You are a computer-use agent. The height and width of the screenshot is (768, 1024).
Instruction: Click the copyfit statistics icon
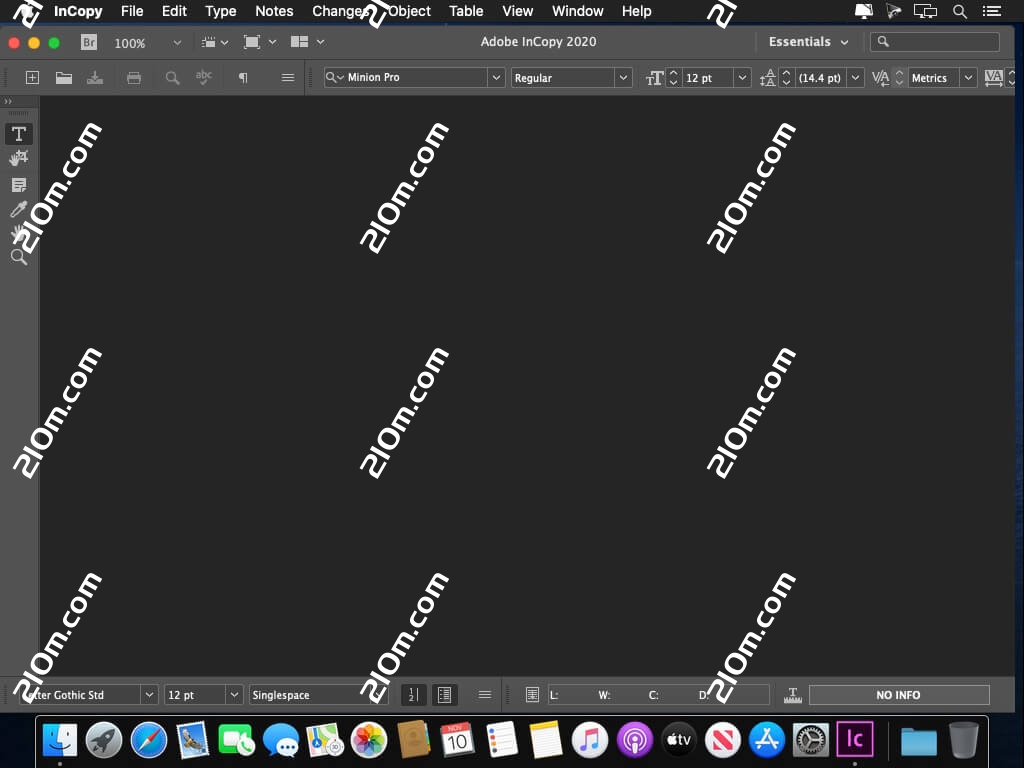pyautogui.click(x=532, y=695)
